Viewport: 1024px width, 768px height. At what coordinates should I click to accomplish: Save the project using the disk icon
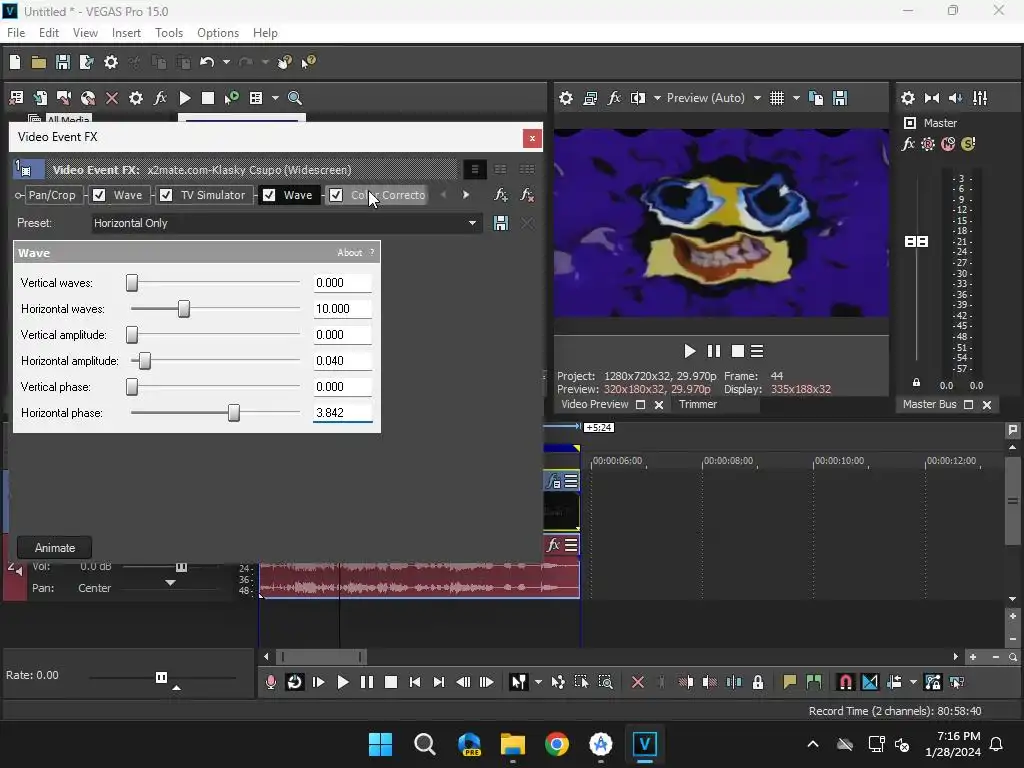click(x=63, y=62)
